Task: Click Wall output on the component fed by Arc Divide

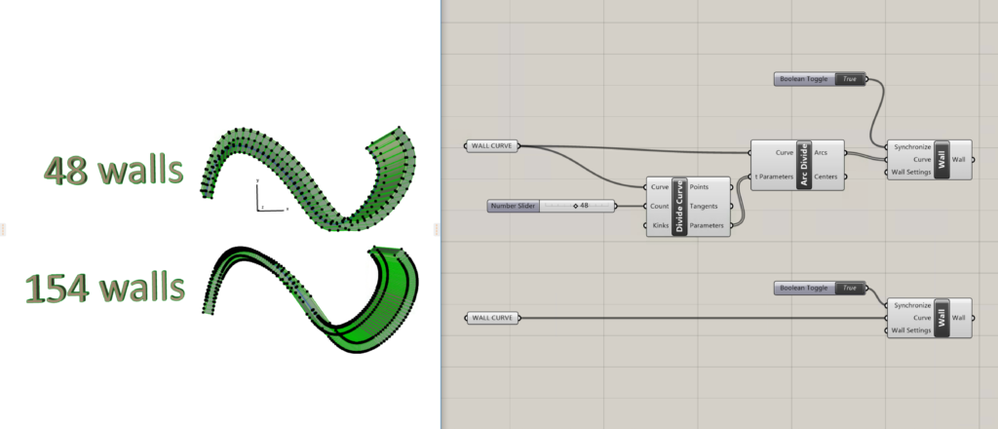Action: tap(959, 159)
